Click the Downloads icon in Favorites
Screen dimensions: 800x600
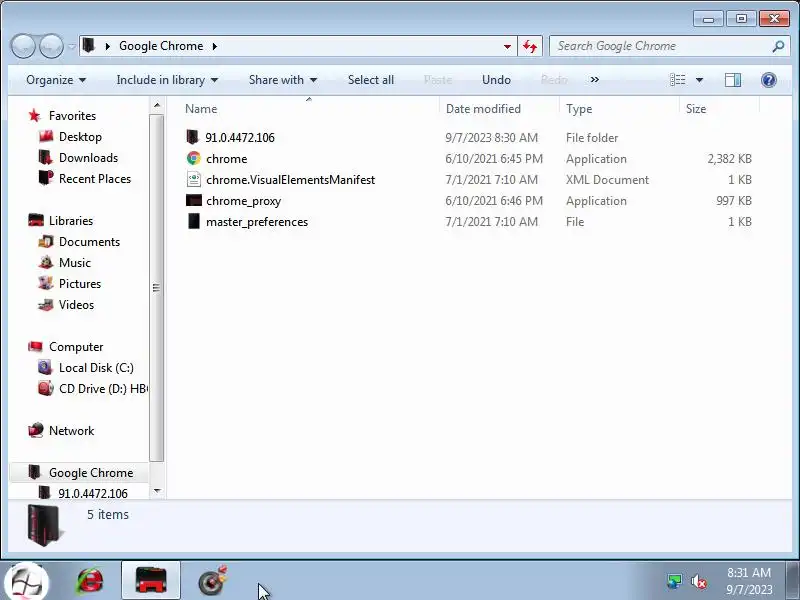coord(45,158)
